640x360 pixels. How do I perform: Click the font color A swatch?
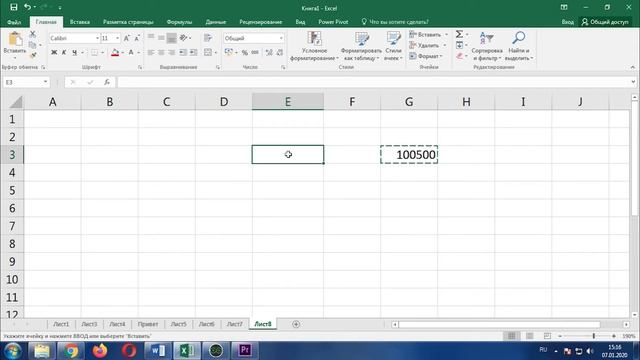pos(131,53)
